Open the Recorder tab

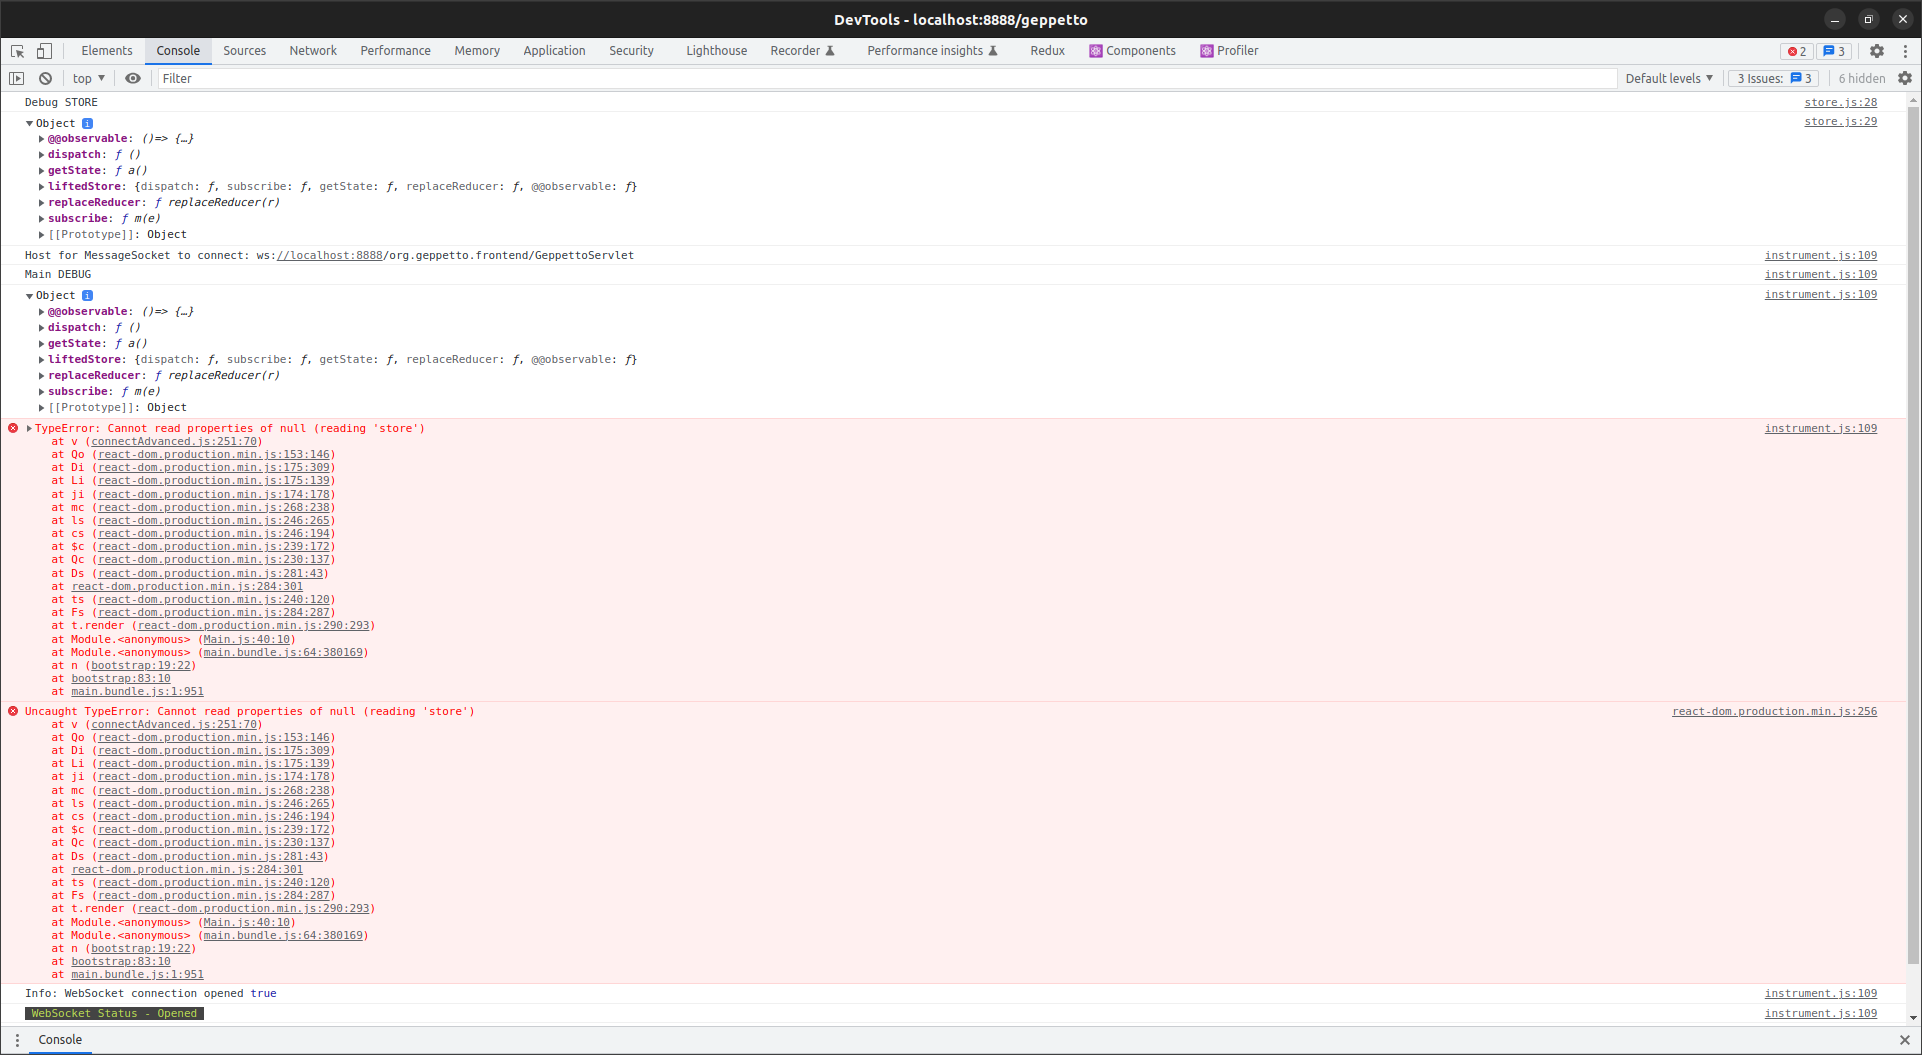click(x=802, y=51)
